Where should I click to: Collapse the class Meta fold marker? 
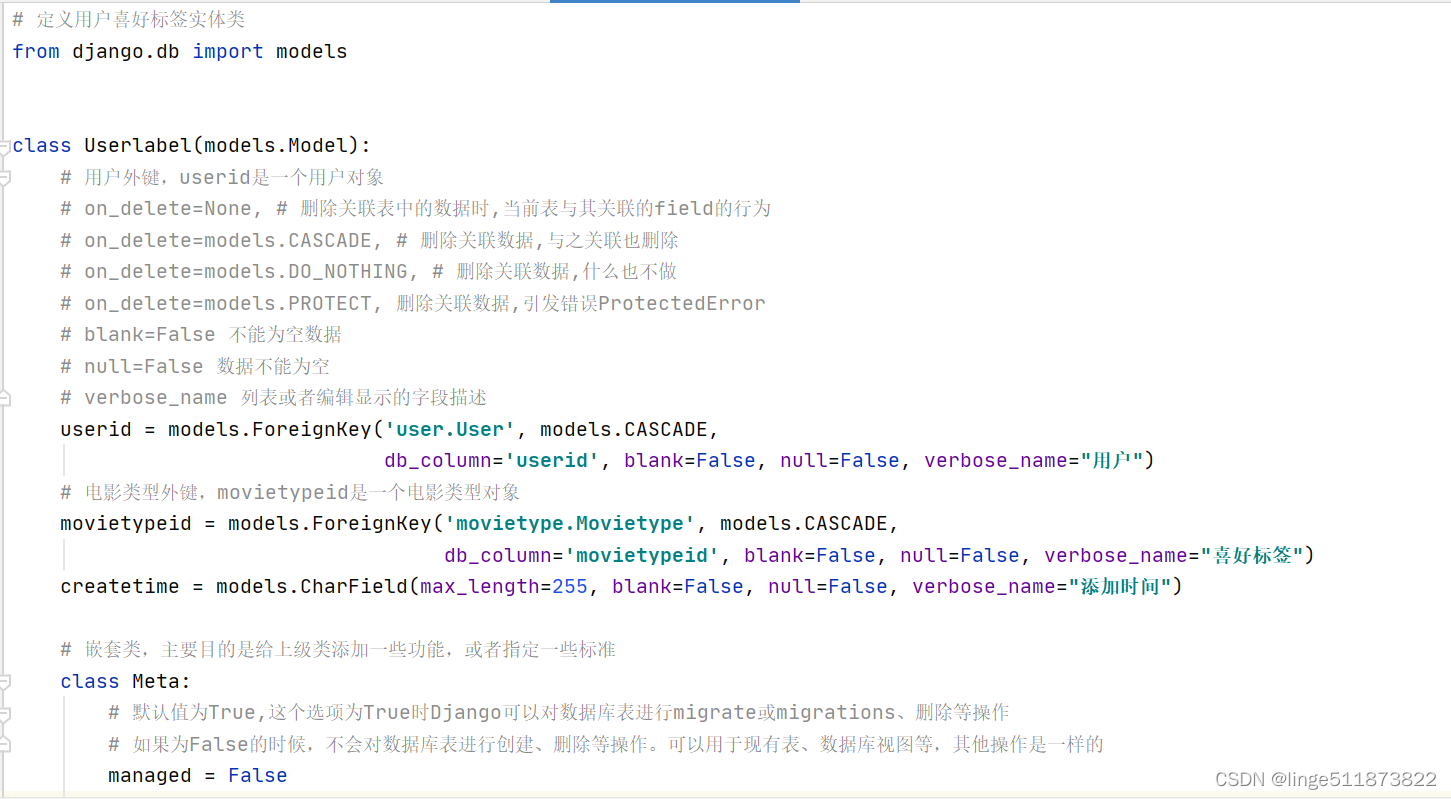tap(4, 682)
